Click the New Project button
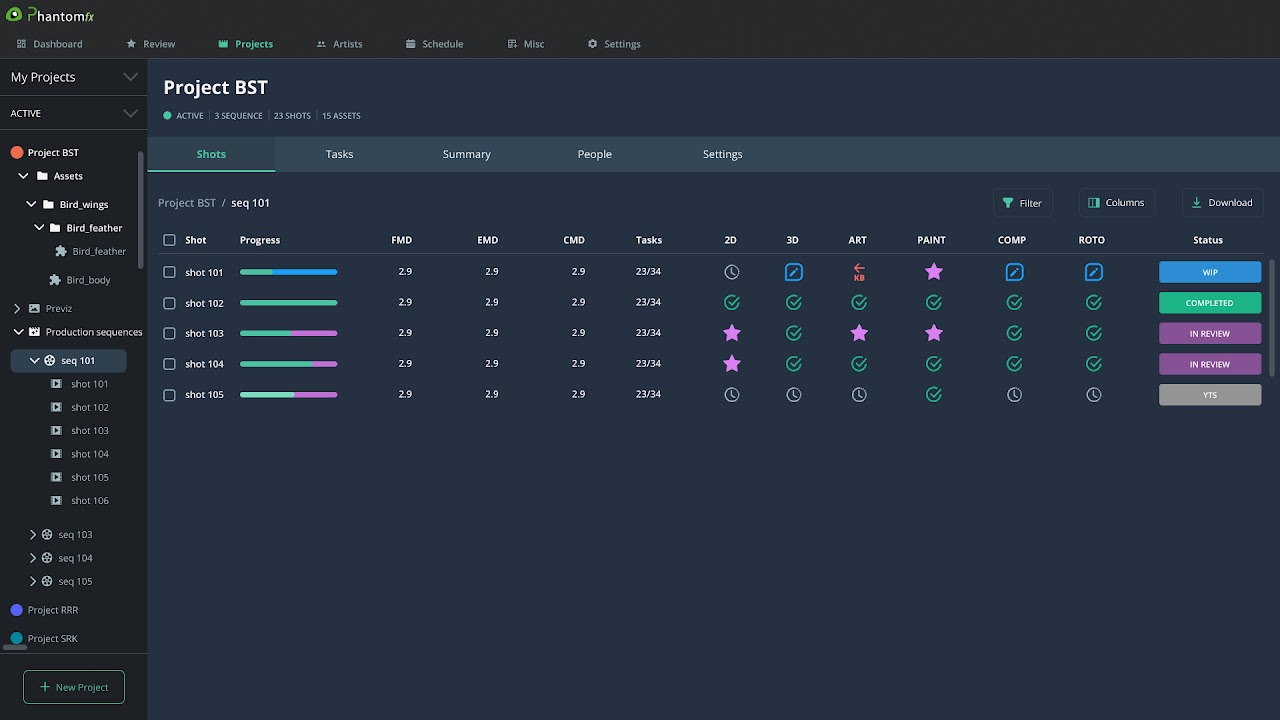The image size is (1280, 720). 74,687
